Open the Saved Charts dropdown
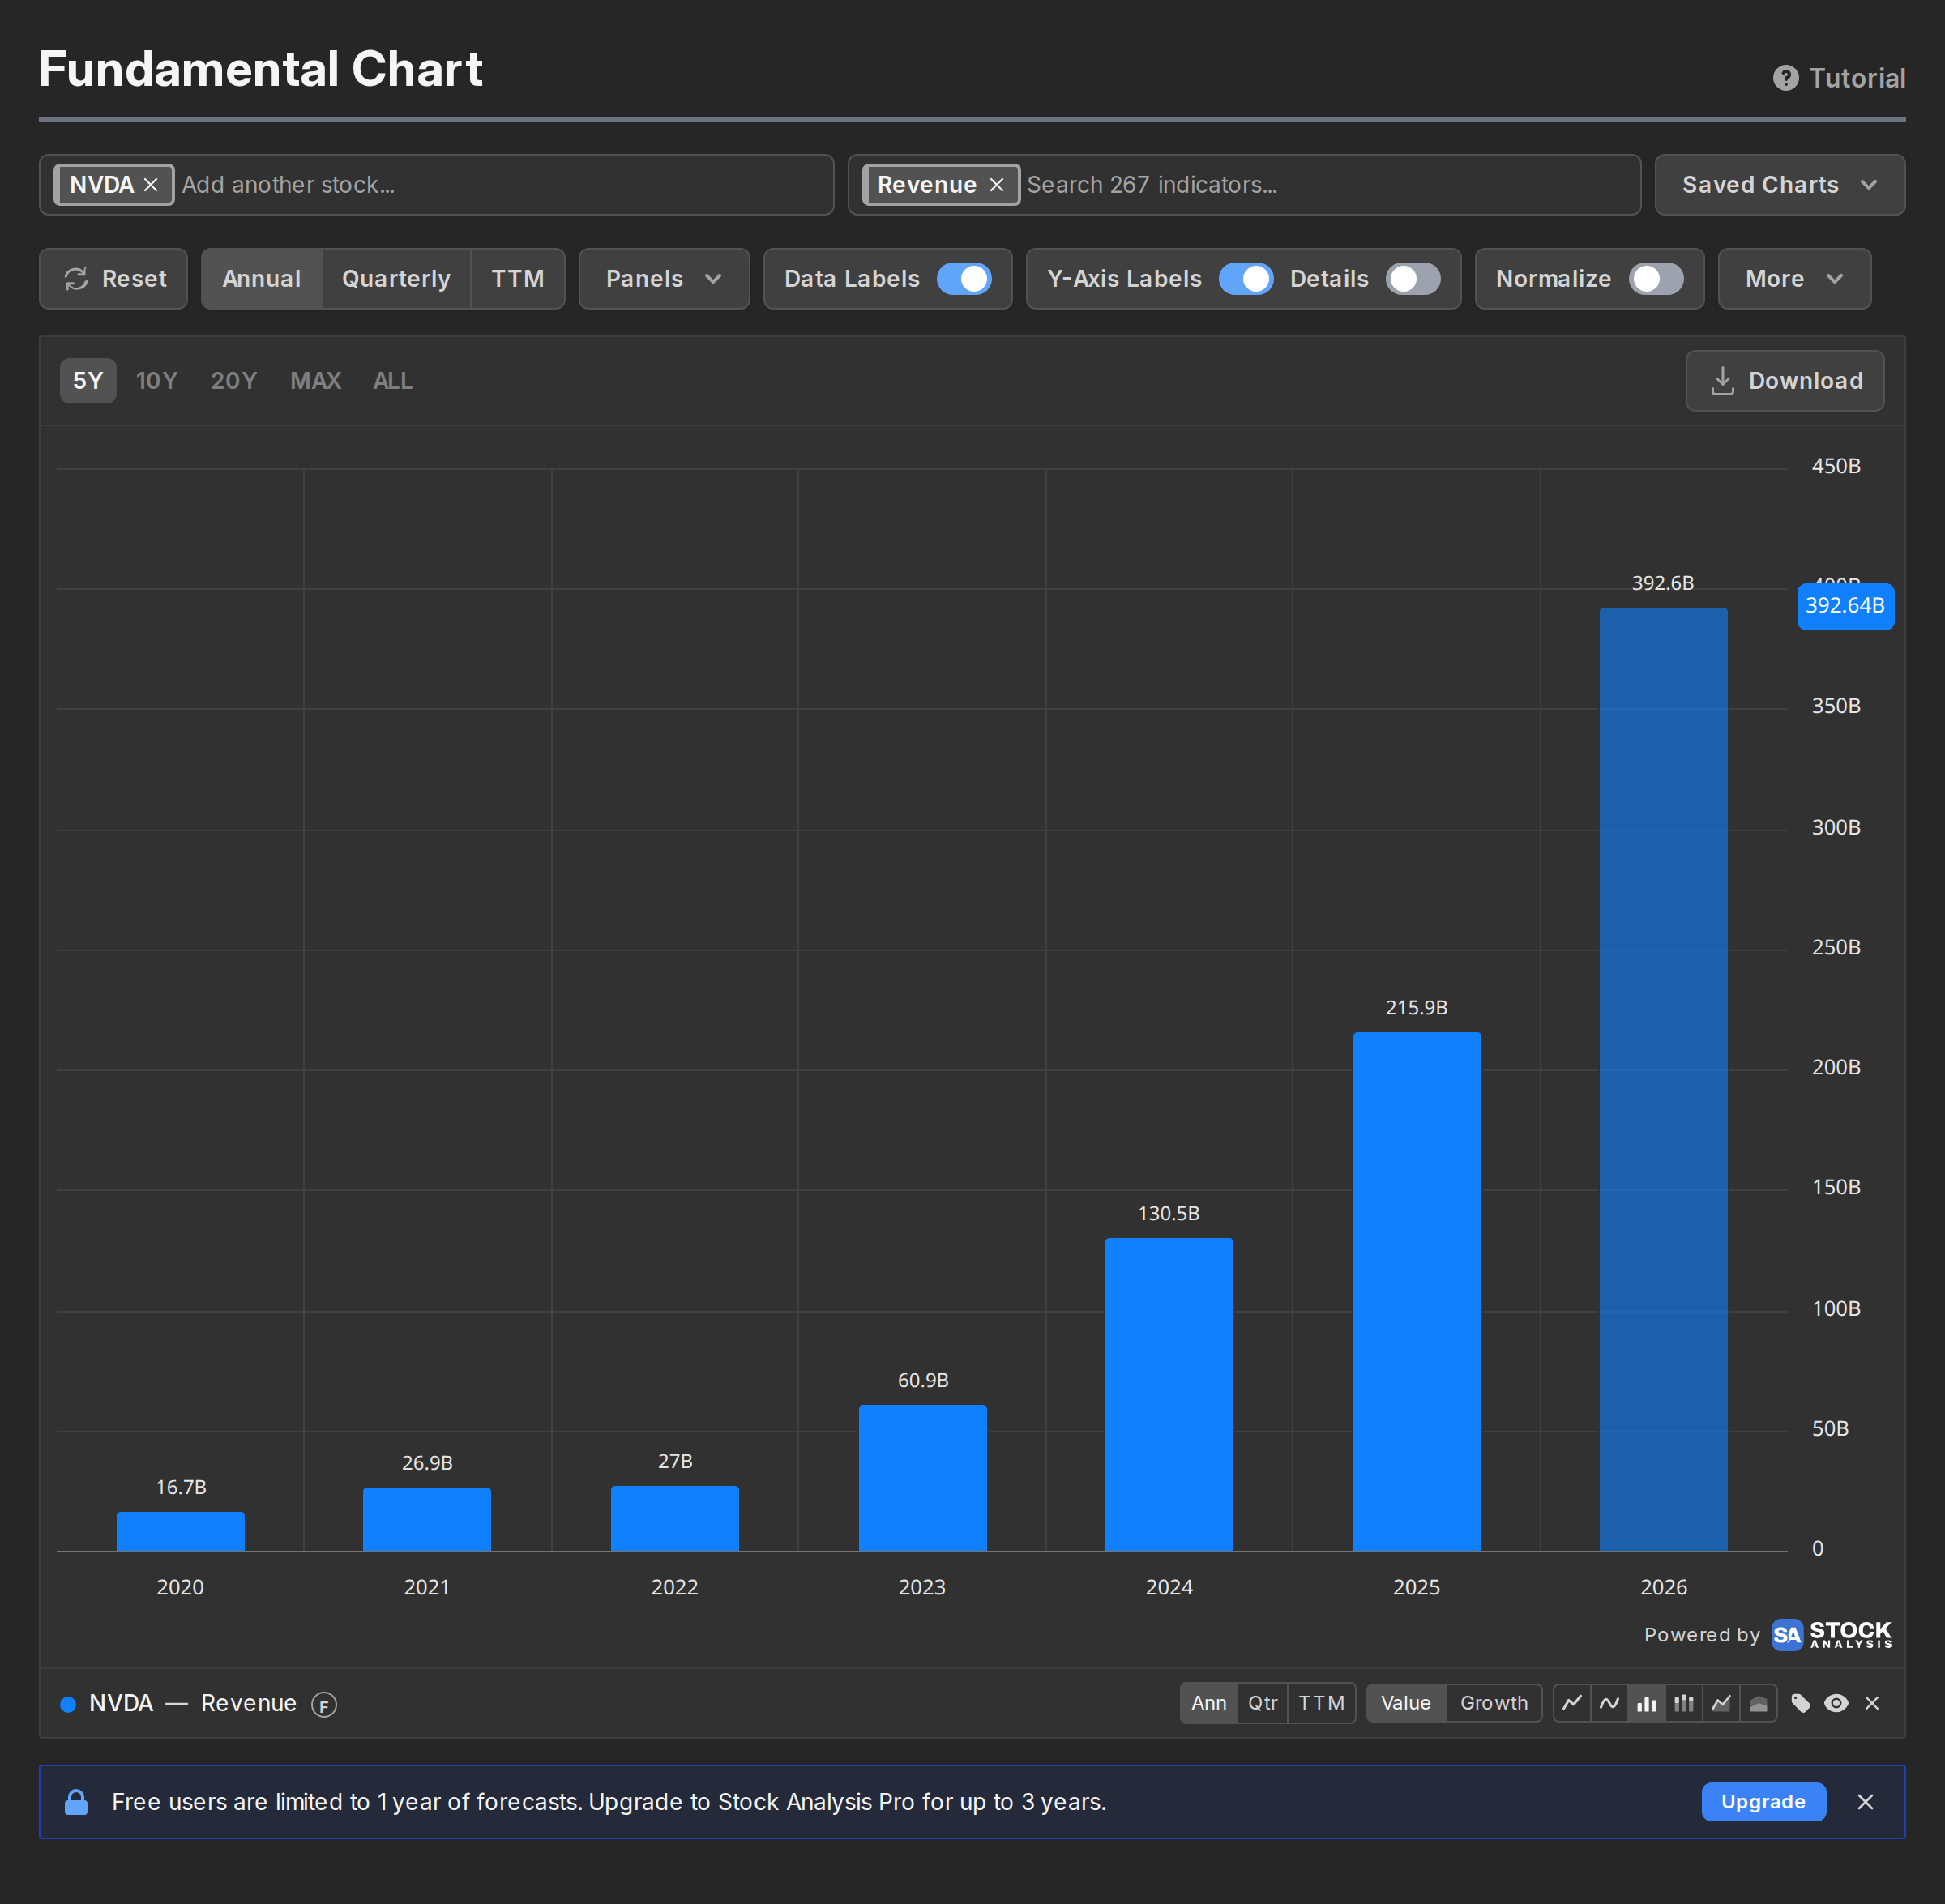The image size is (1945, 1904). coord(1779,185)
